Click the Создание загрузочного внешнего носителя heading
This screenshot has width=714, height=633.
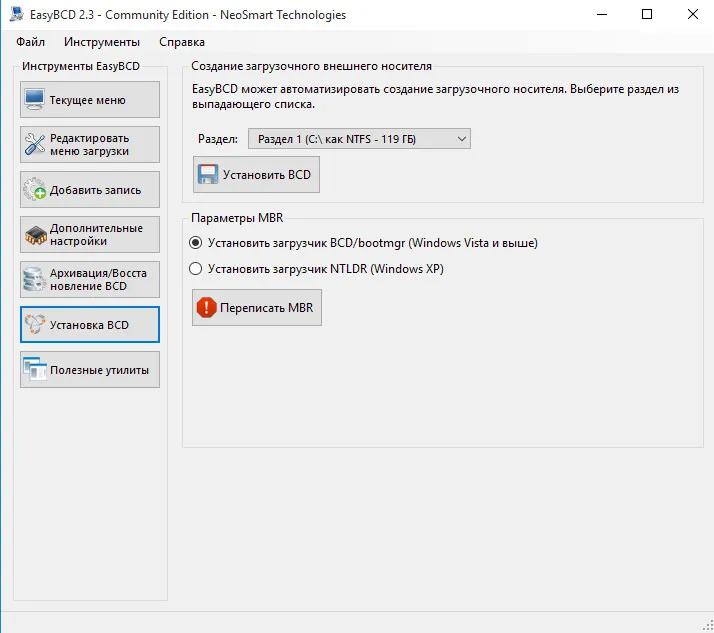pos(311,66)
